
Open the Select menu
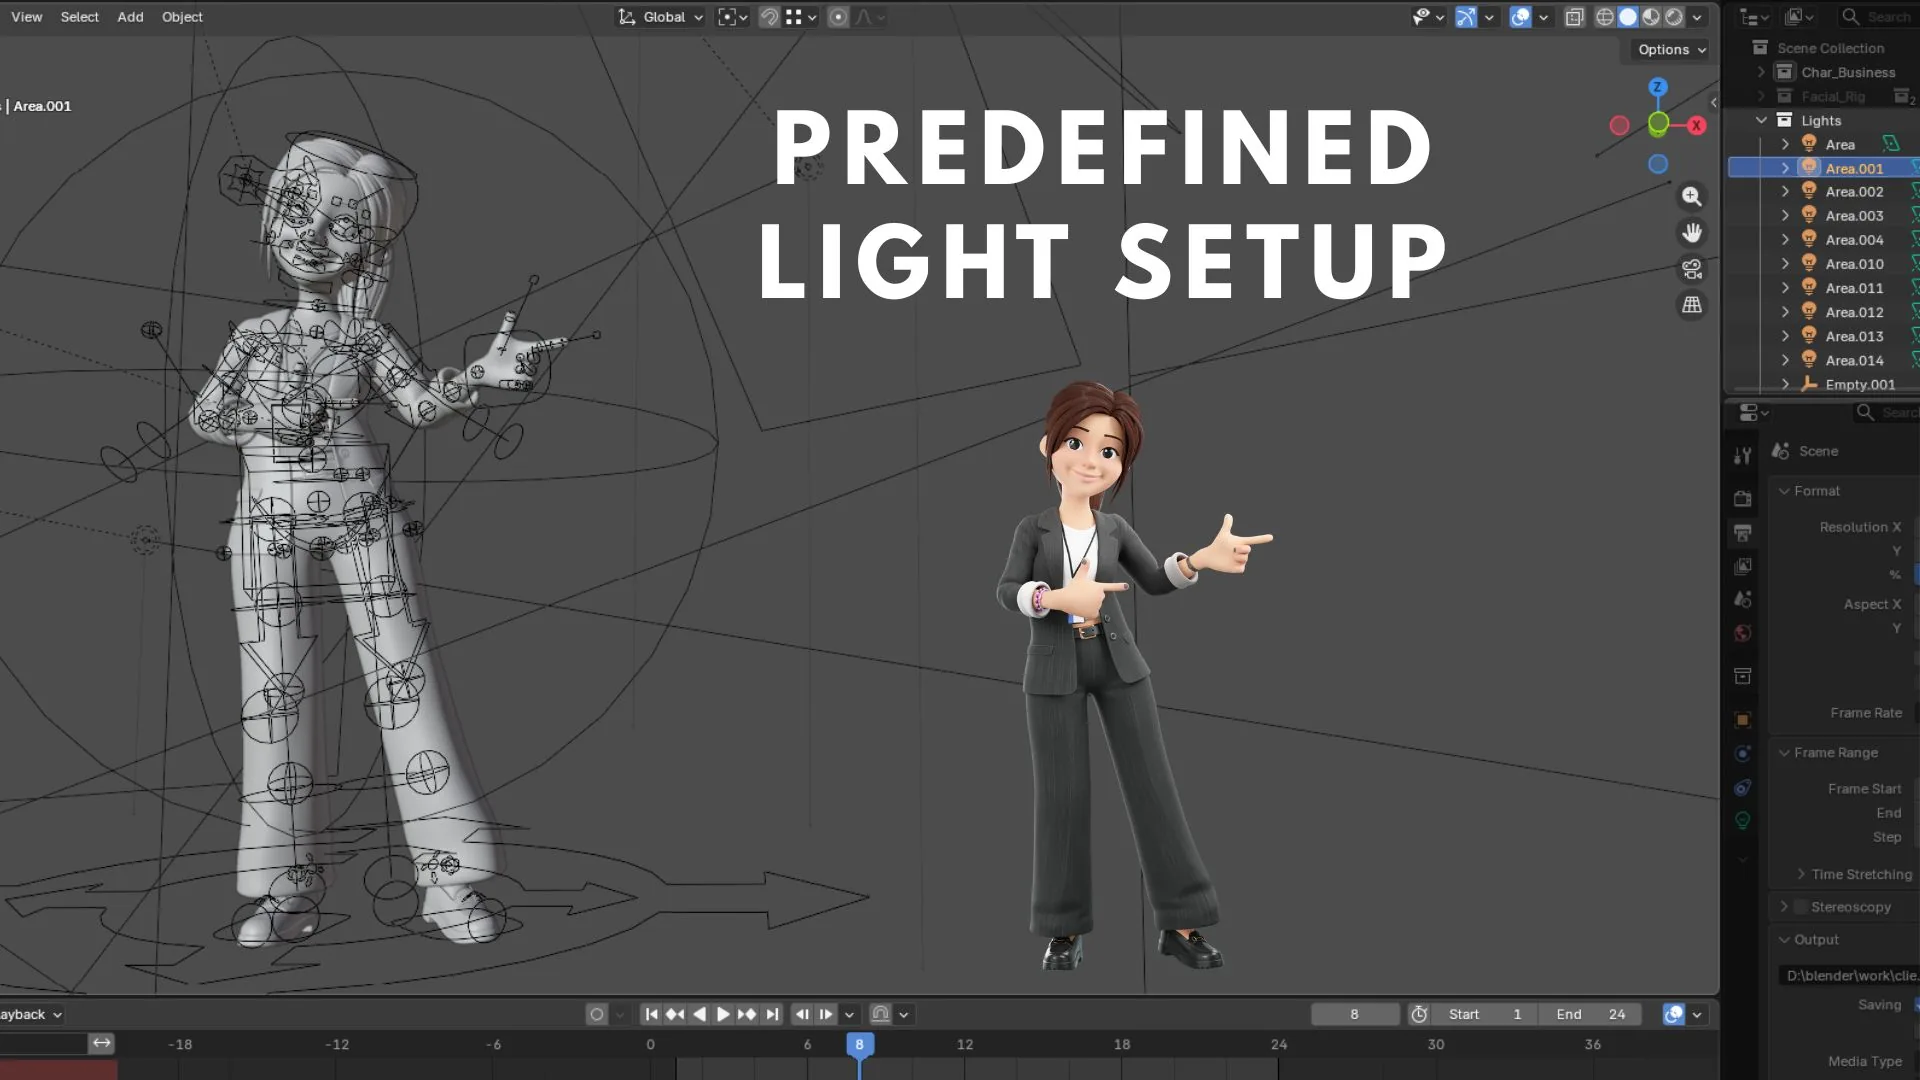tap(79, 17)
